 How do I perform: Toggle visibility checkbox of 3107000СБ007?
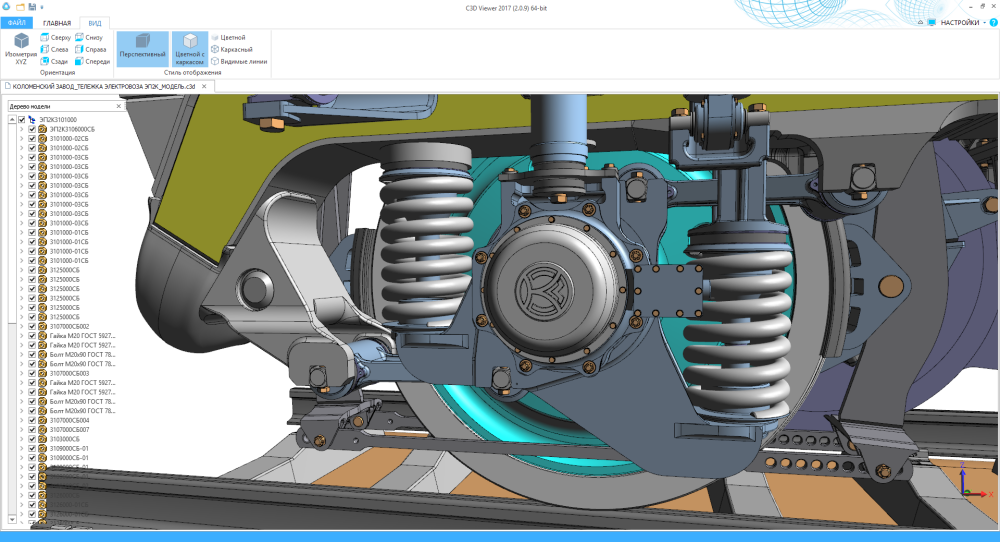click(x=32, y=429)
